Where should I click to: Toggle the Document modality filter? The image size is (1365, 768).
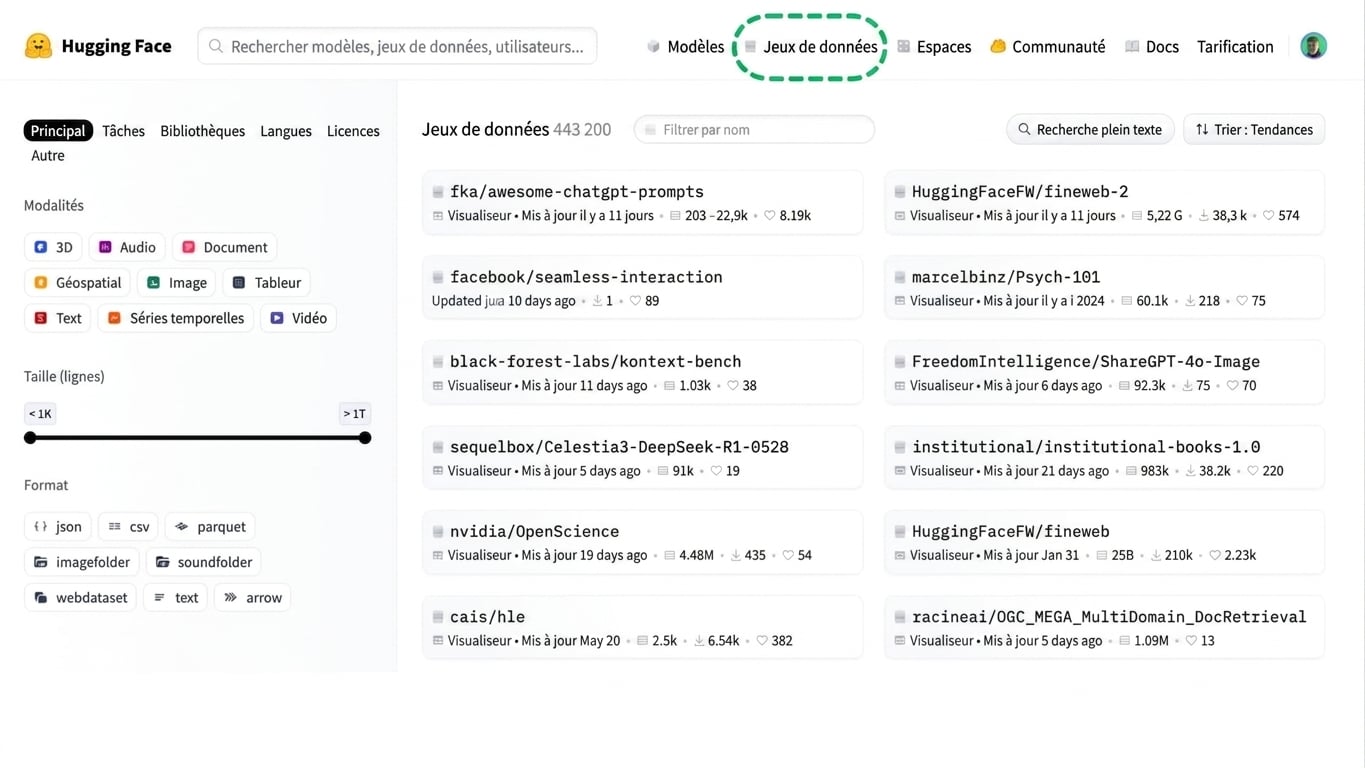[x=224, y=247]
